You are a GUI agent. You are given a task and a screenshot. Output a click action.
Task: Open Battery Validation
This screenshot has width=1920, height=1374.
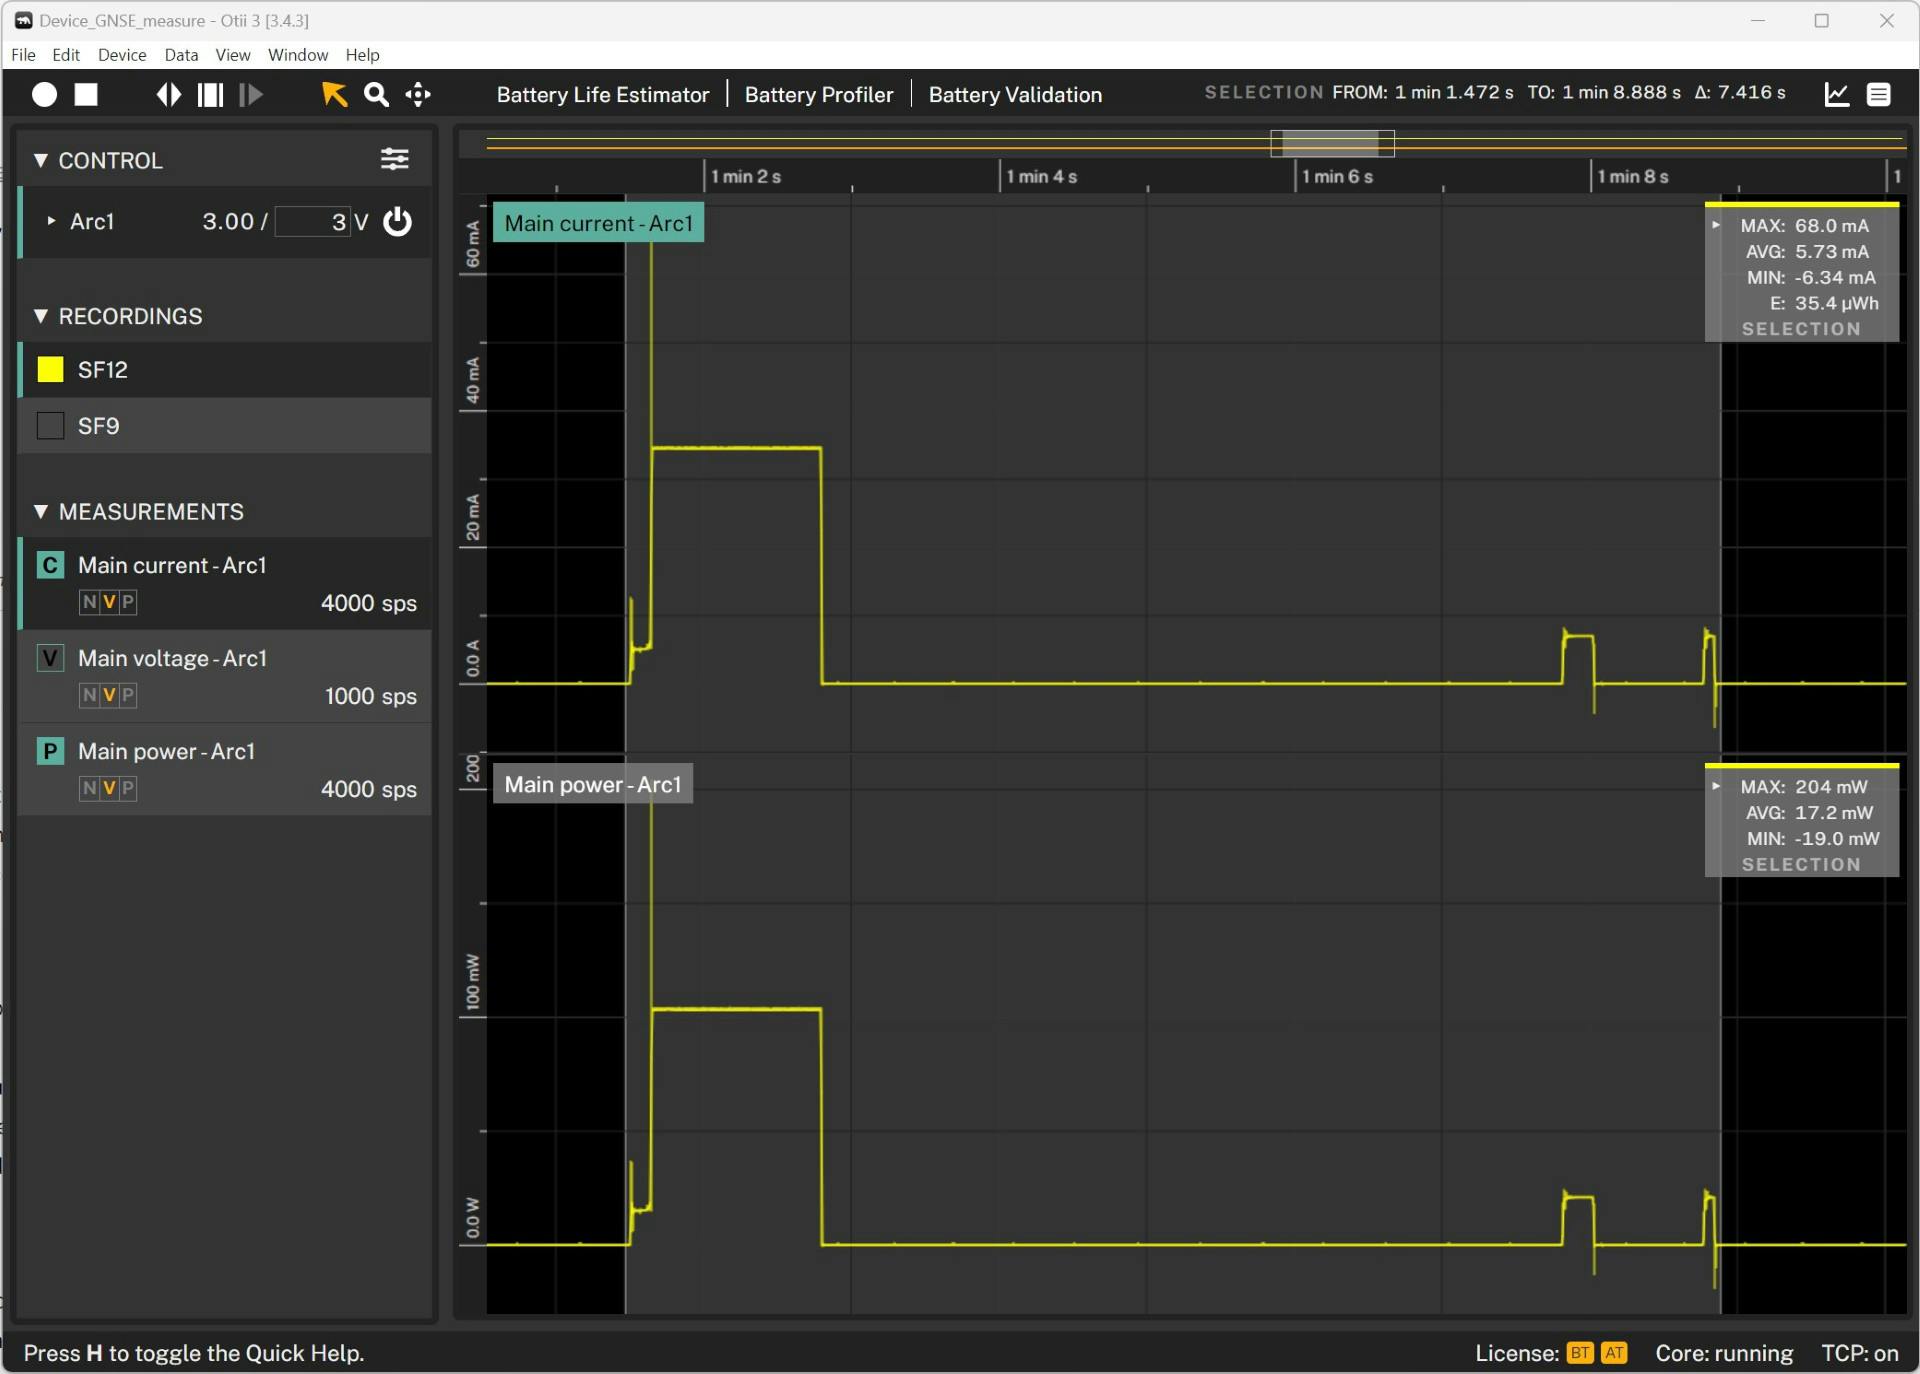(1015, 94)
